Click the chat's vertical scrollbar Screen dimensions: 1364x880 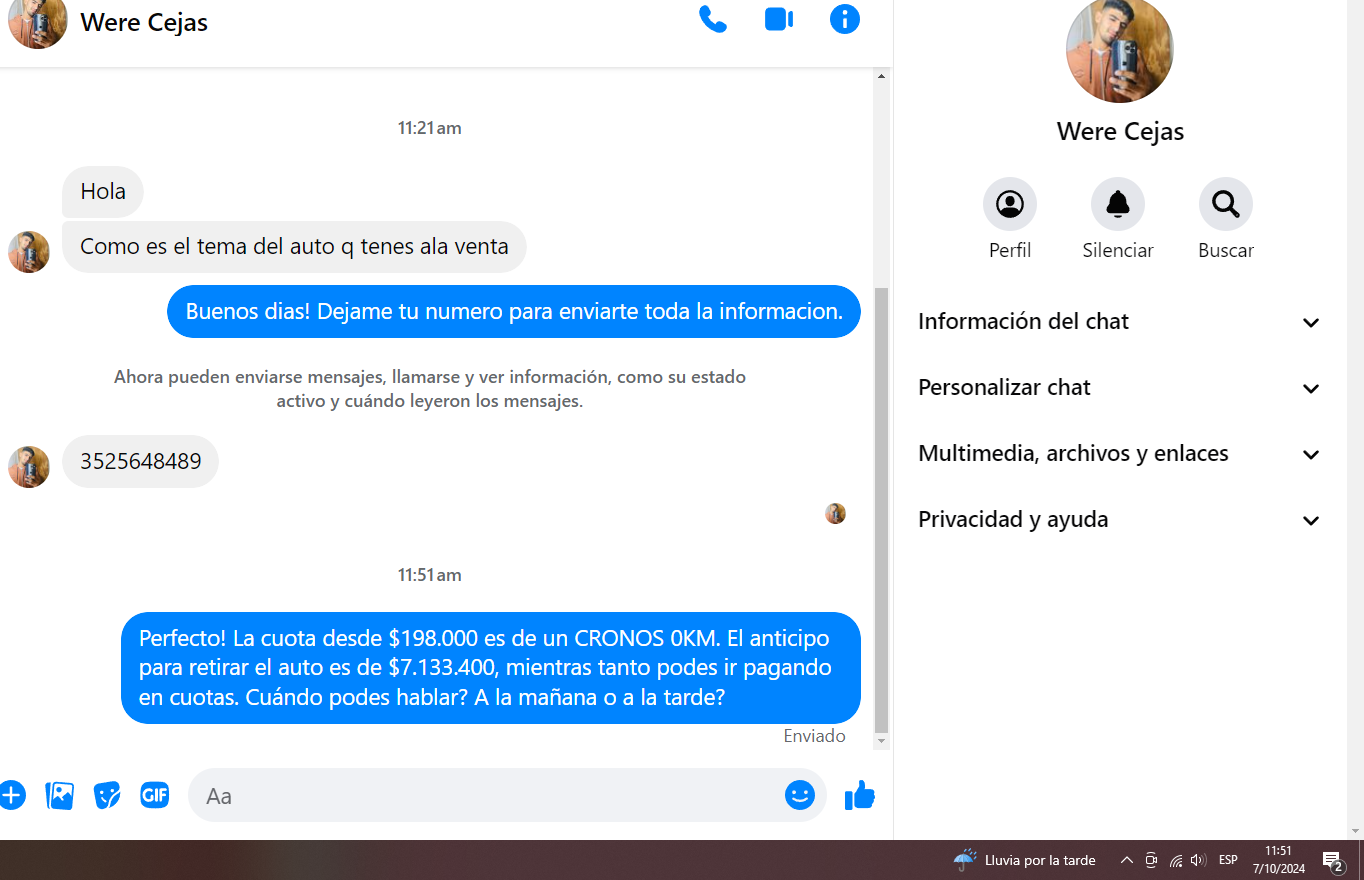tap(881, 500)
